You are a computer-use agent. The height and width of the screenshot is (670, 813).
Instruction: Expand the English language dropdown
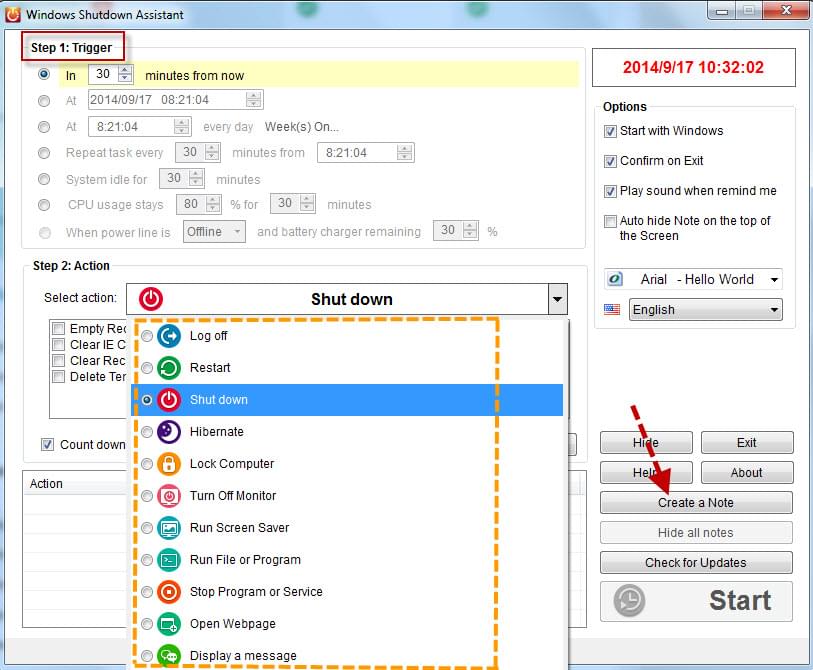tap(773, 310)
